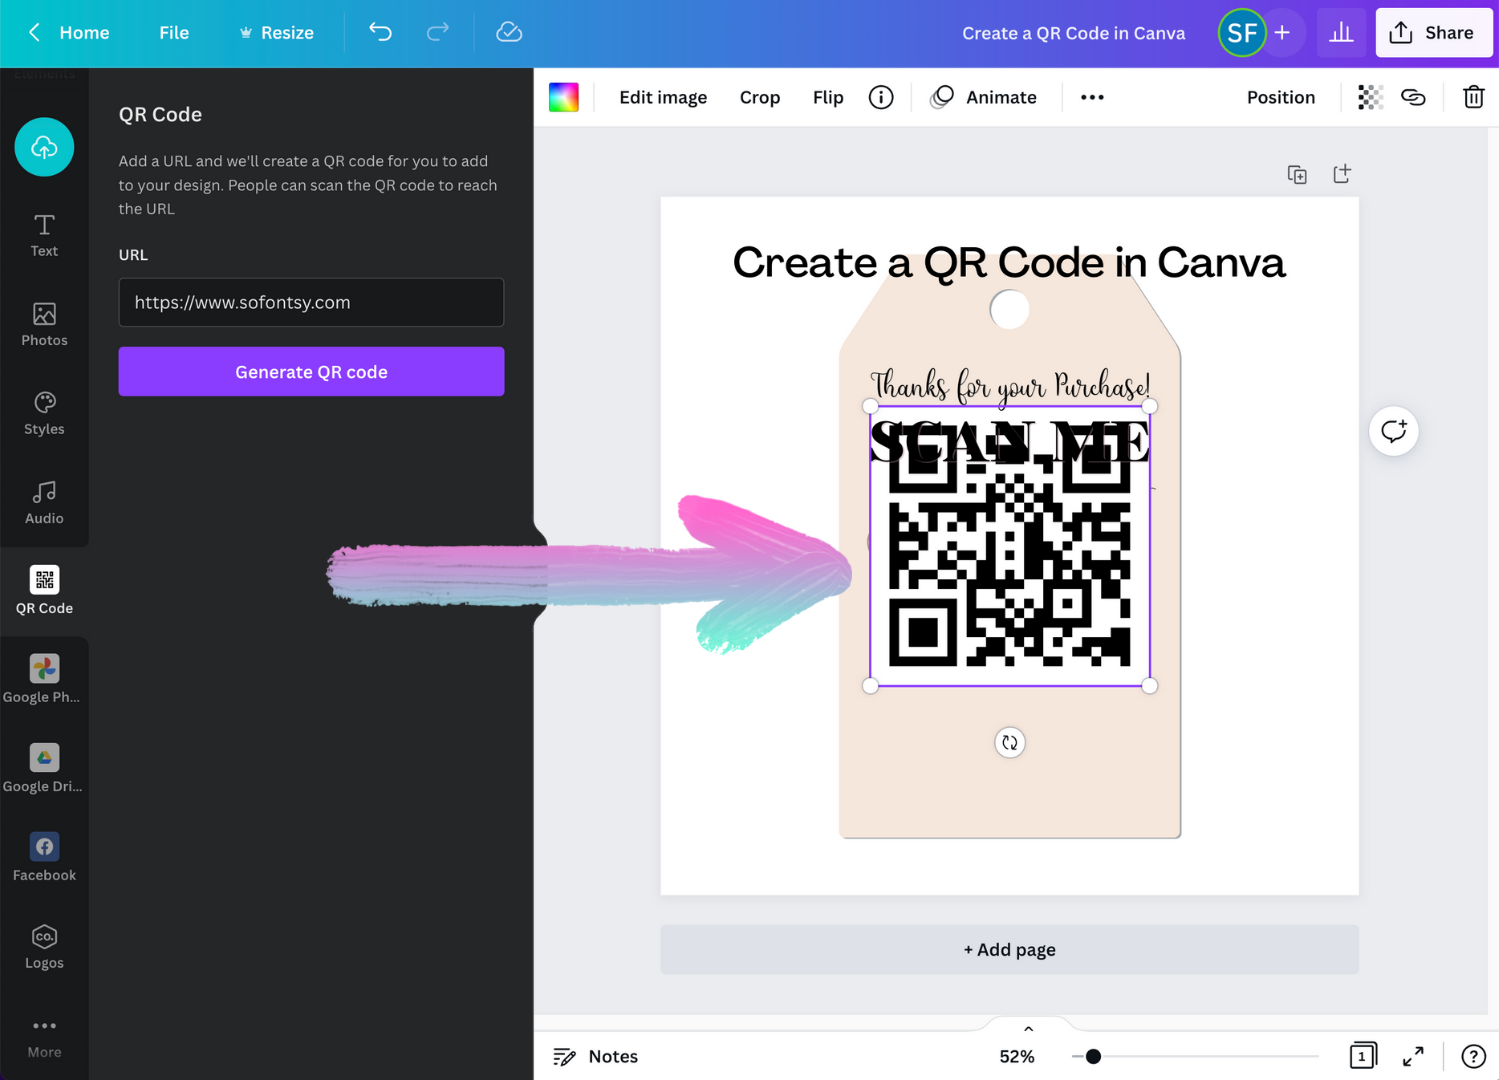Screen dimensions: 1499x1080
Task: Click the rotate handle below QR code
Action: (1010, 743)
